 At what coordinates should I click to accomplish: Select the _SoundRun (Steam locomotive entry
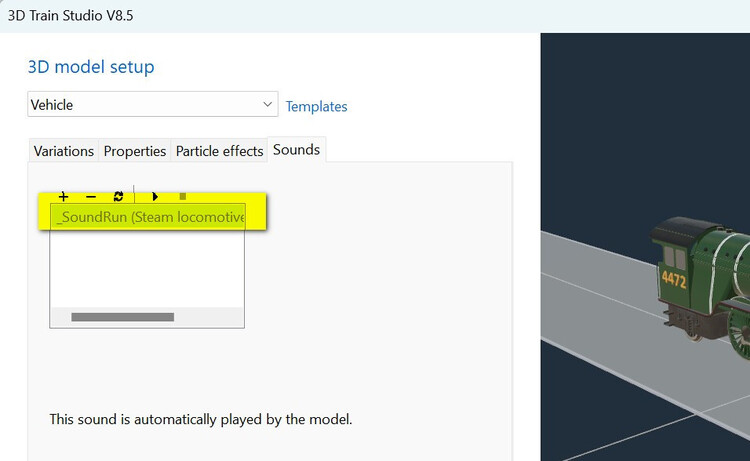tap(148, 217)
